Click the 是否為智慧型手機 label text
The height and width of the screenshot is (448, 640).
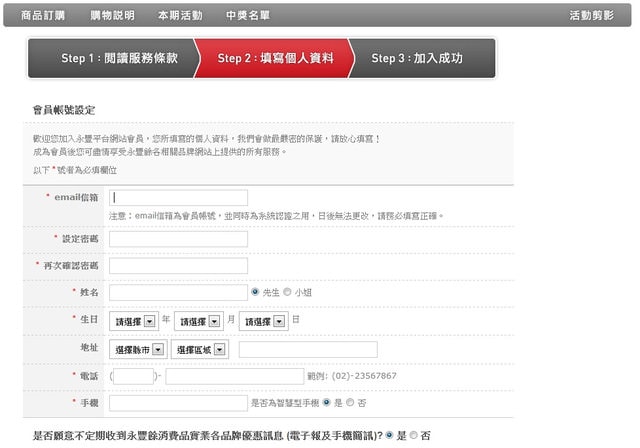pyautogui.click(x=285, y=403)
